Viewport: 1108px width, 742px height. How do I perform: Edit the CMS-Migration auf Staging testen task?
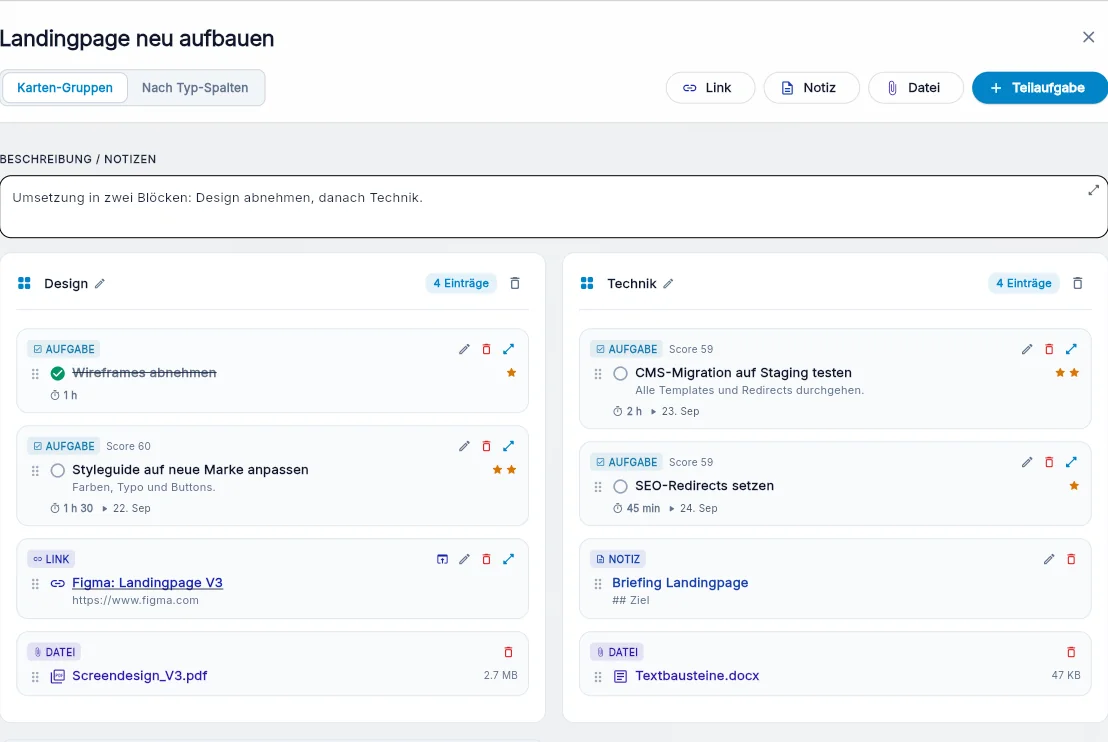click(1027, 349)
